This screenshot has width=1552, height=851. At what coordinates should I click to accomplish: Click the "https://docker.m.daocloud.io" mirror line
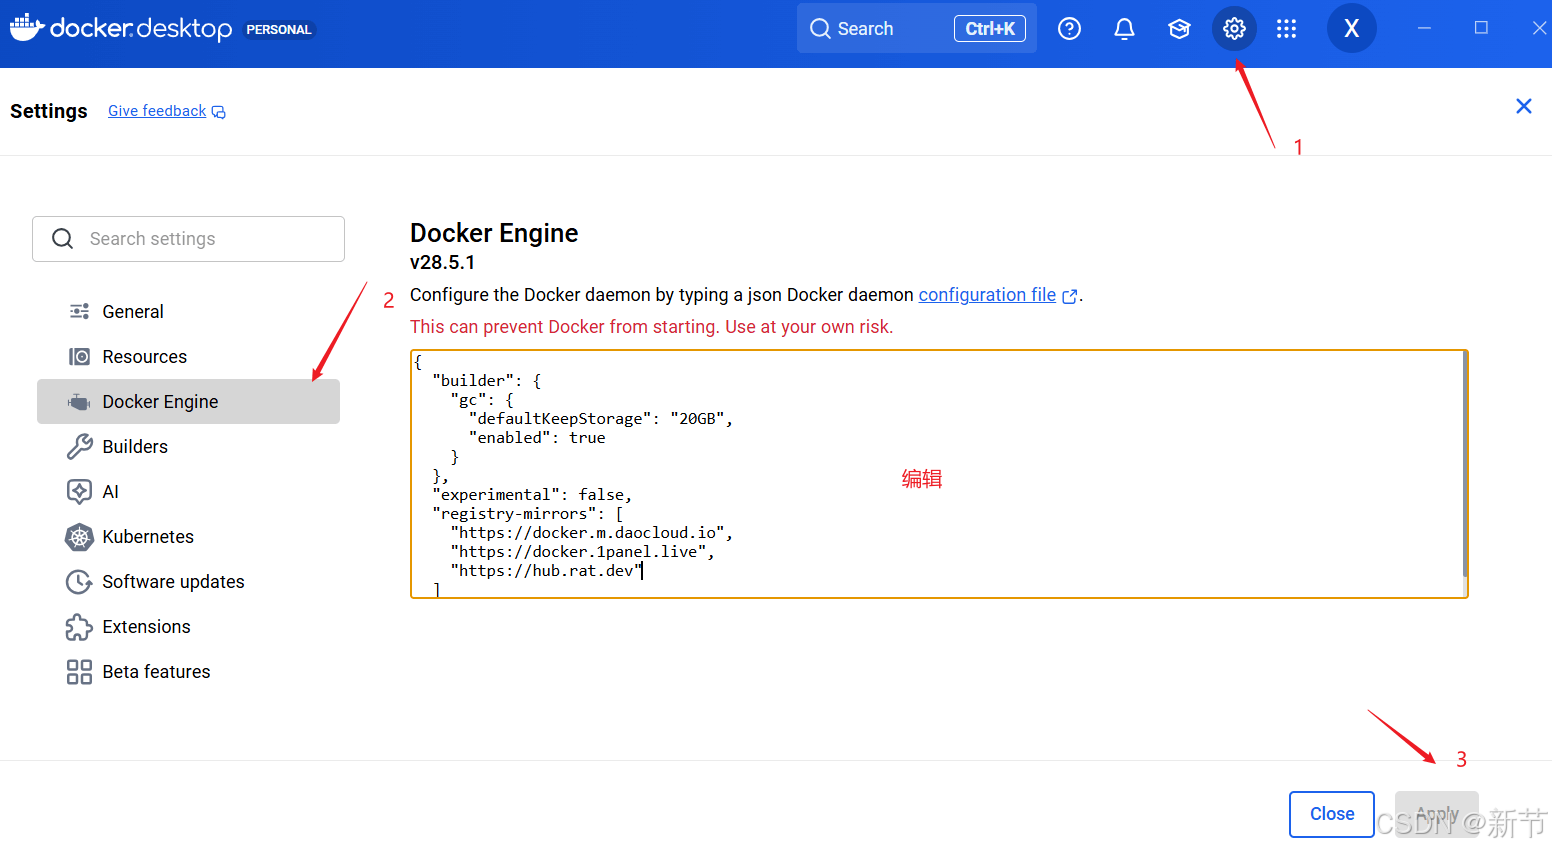point(591,533)
